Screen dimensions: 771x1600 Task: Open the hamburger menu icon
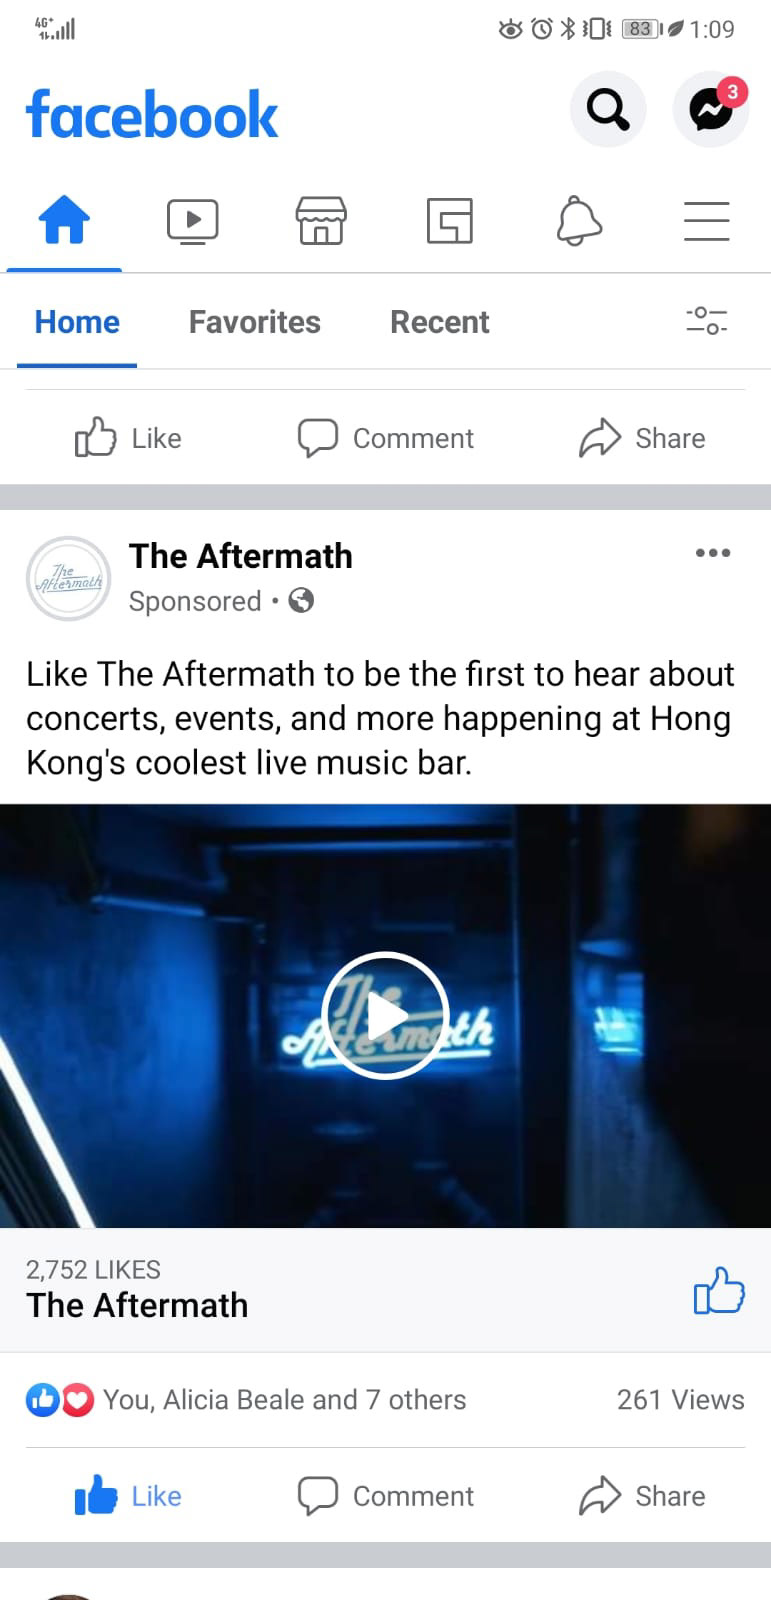(x=706, y=221)
